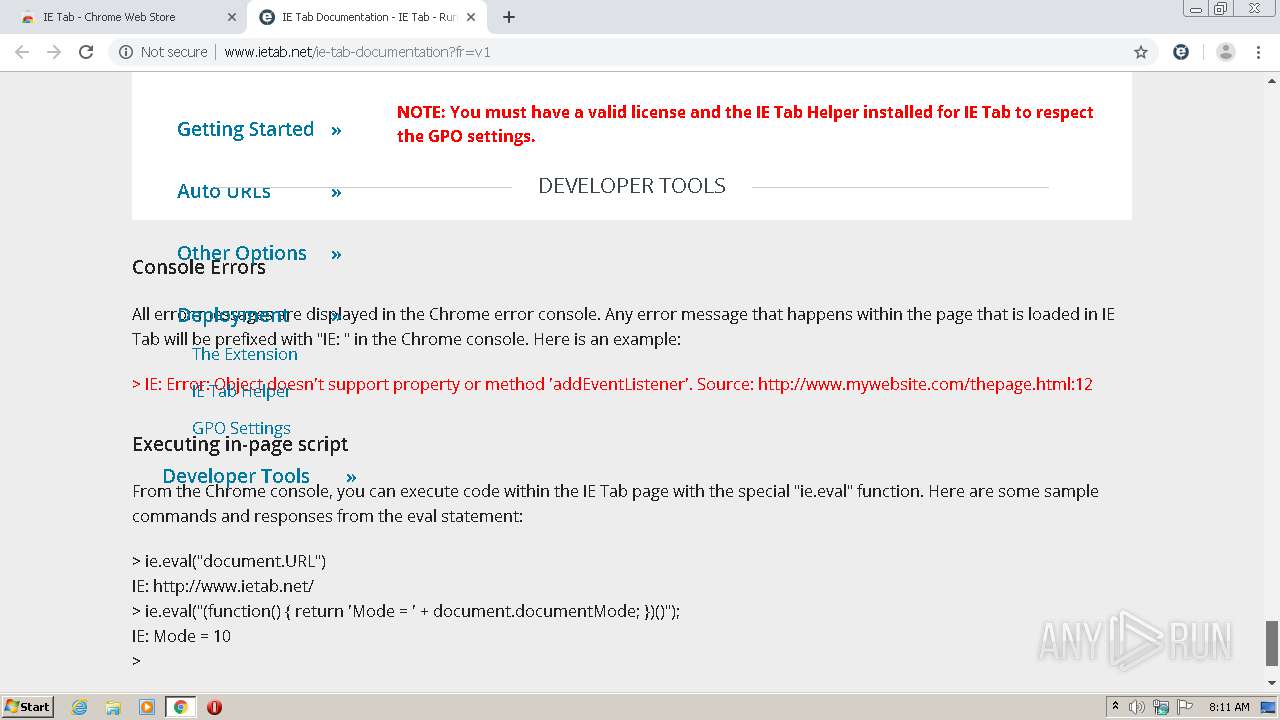This screenshot has height=720, width=1280.
Task: Open a new browser tab
Action: pos(508,17)
